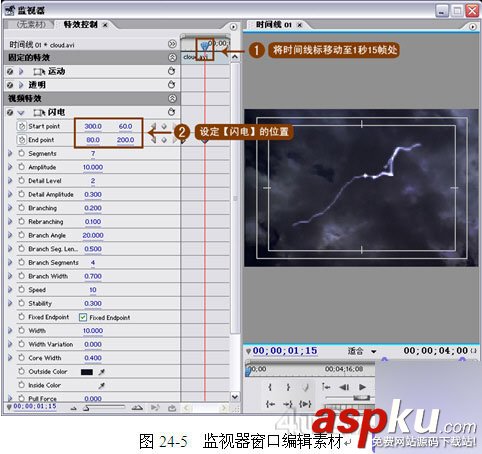The image size is (482, 454).
Task: Select the 闪电 transform box icon
Action: (x=39, y=113)
